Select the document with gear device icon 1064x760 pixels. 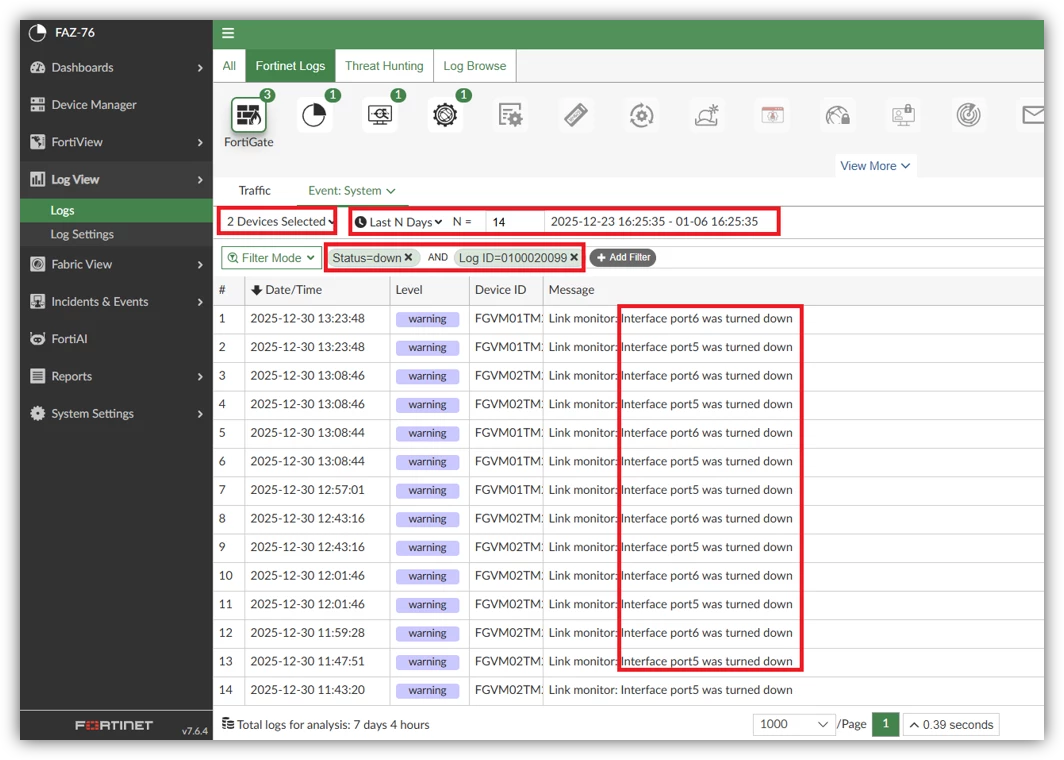pos(510,115)
